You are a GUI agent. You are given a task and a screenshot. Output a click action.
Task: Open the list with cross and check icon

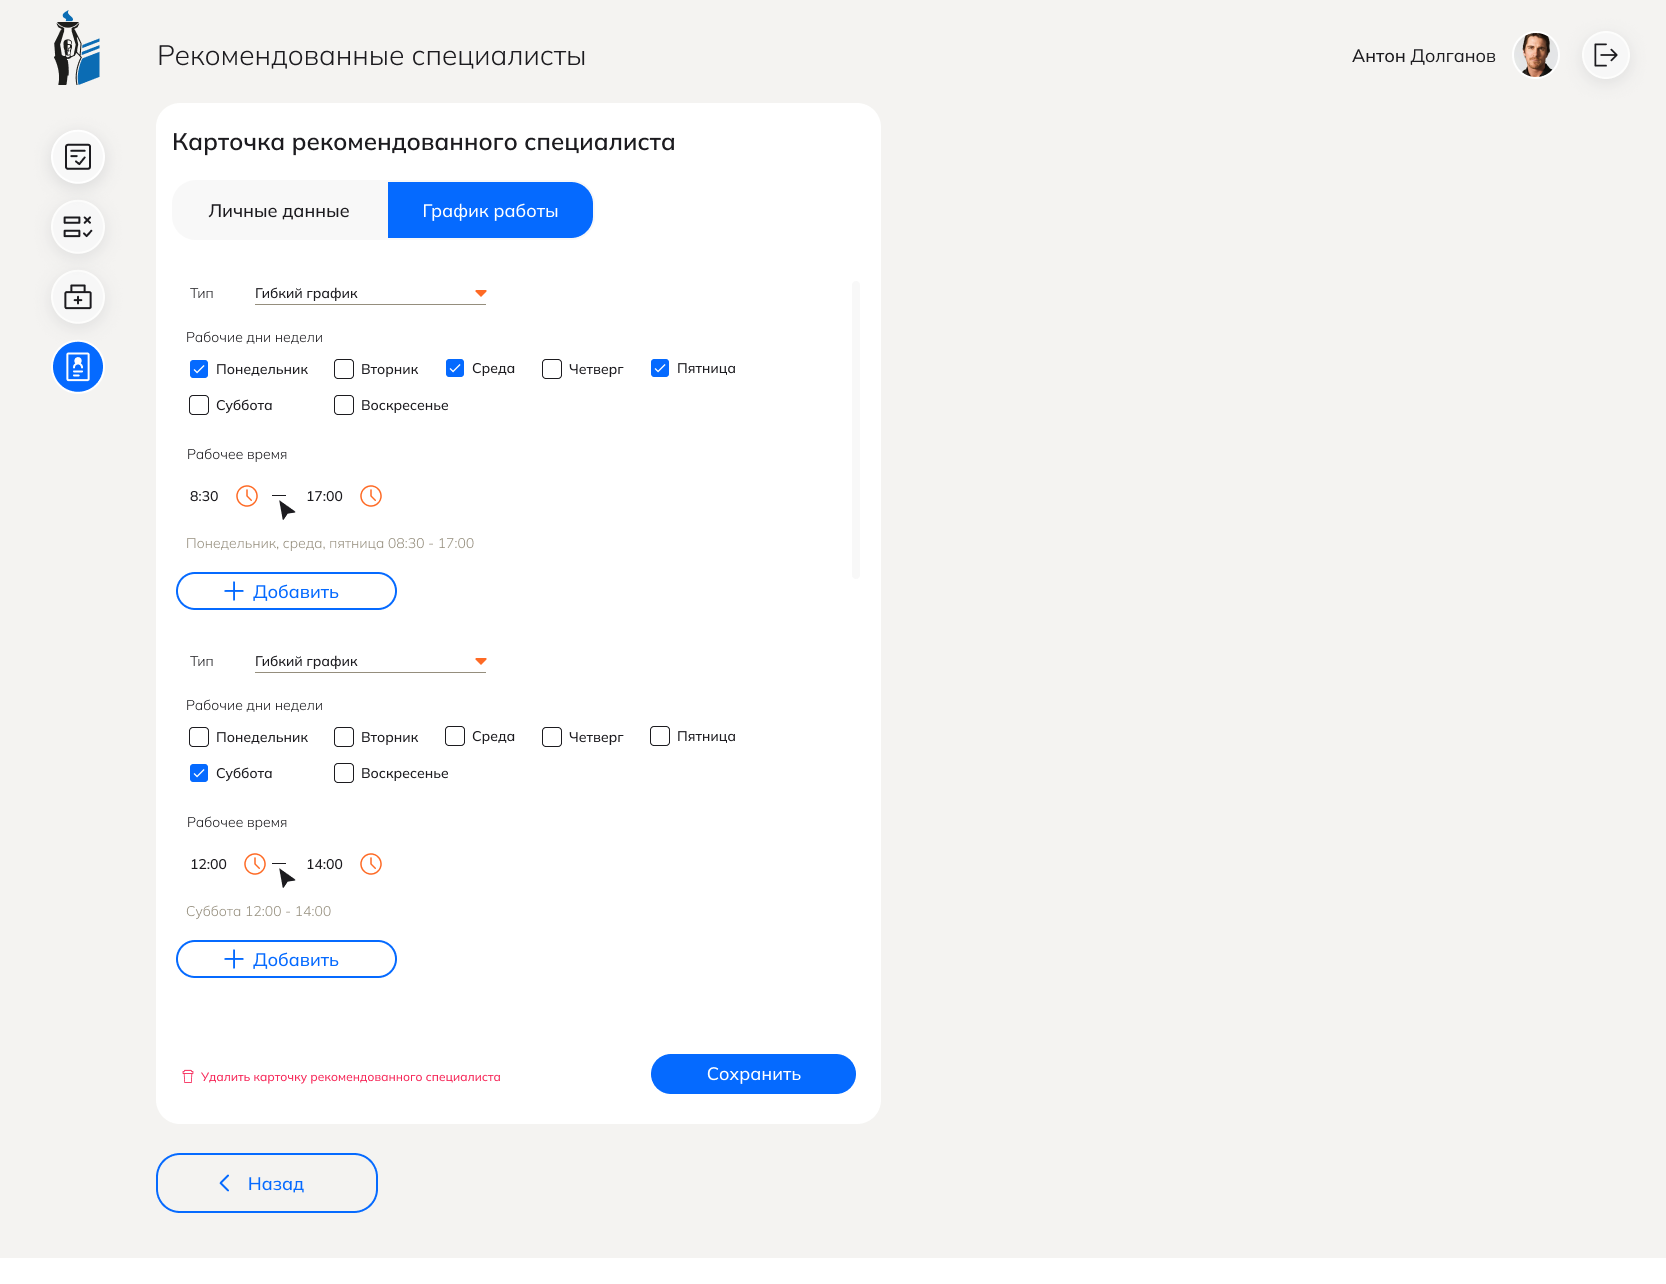click(x=78, y=227)
